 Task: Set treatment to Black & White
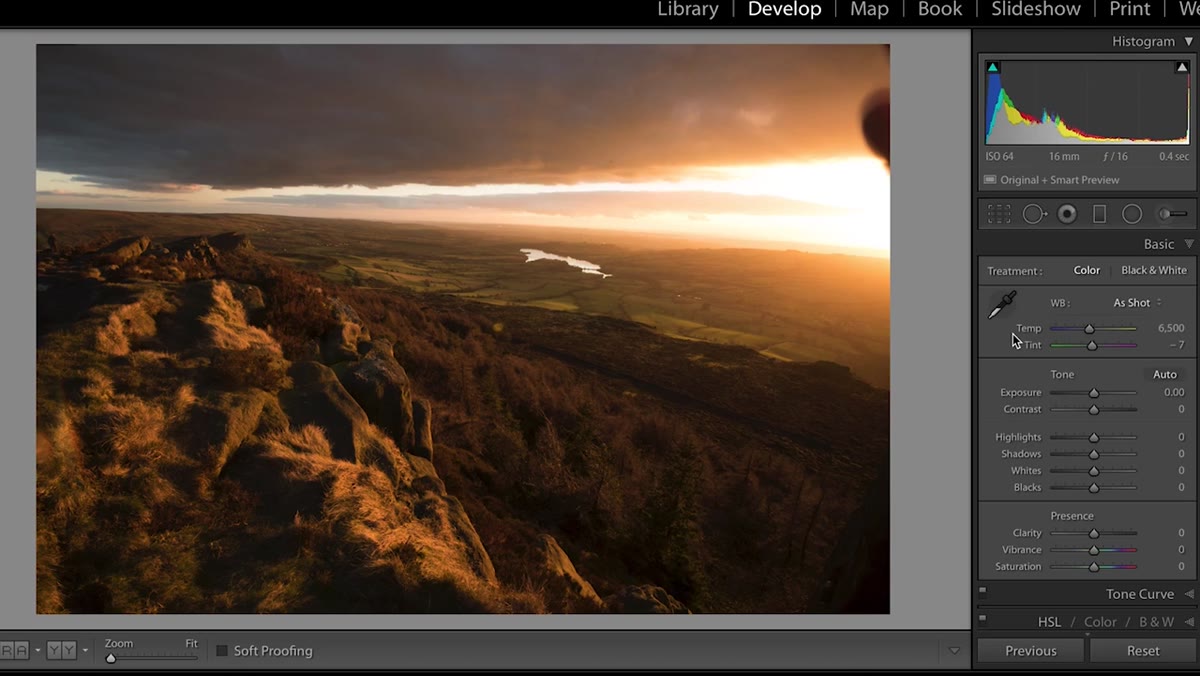coord(1154,270)
